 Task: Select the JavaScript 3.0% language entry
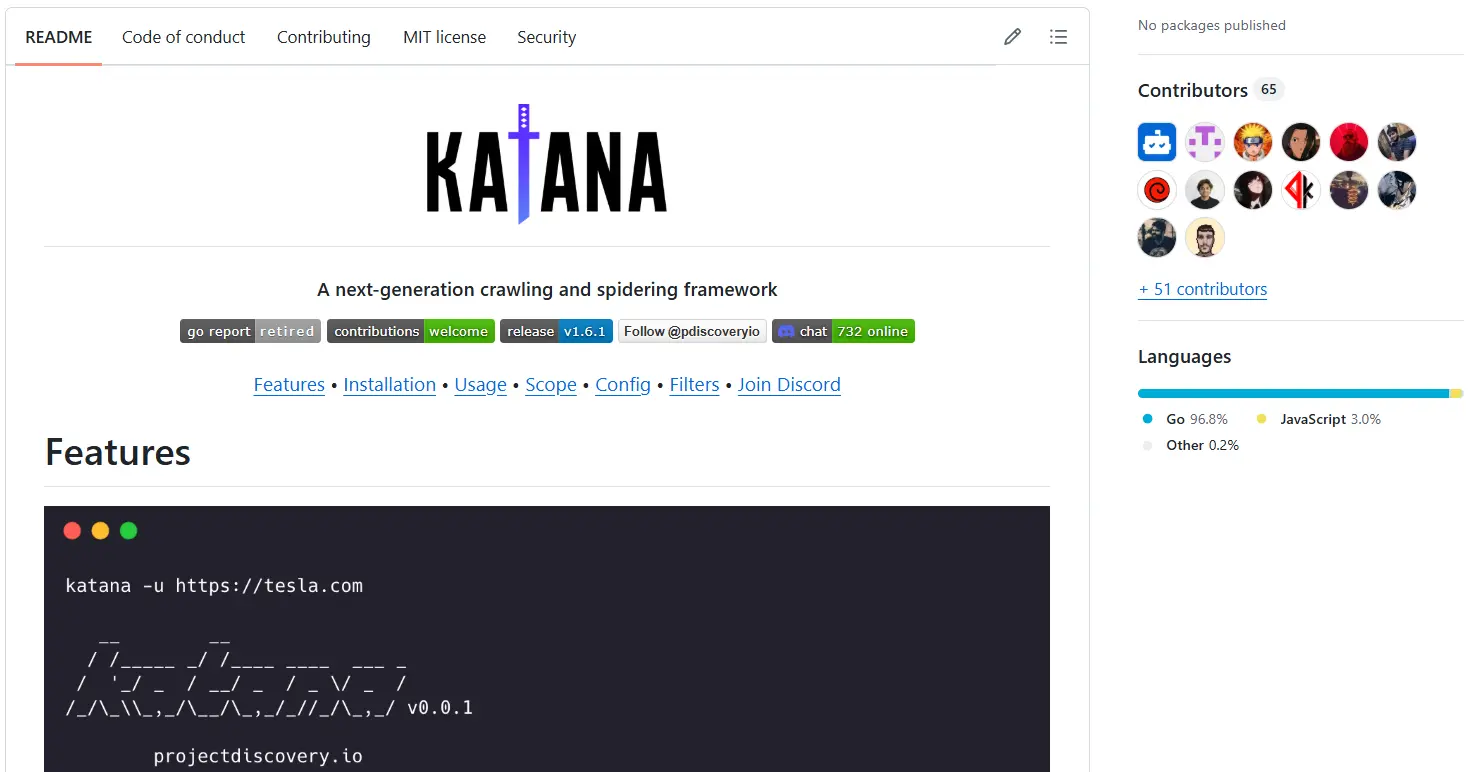pyautogui.click(x=1318, y=419)
